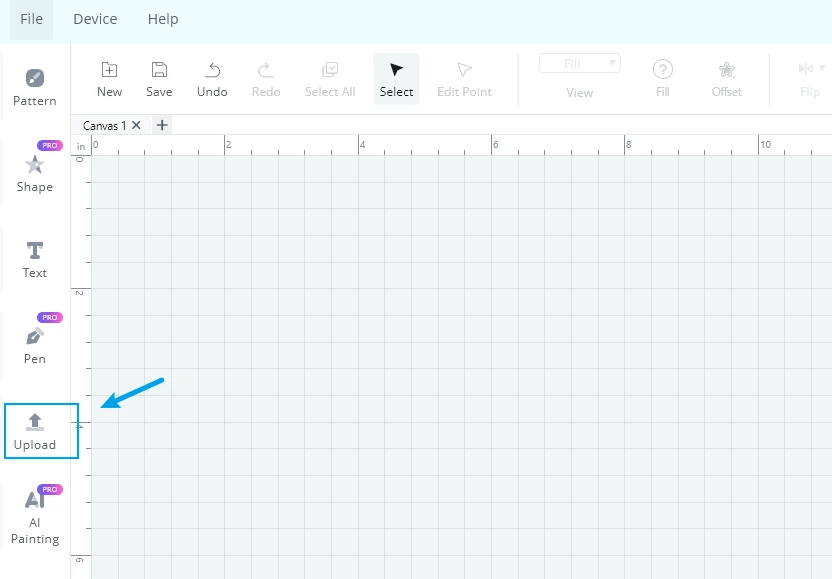Viewport: 832px width, 579px height.
Task: Click the 'in' ruler unit label
Action: [81, 146]
